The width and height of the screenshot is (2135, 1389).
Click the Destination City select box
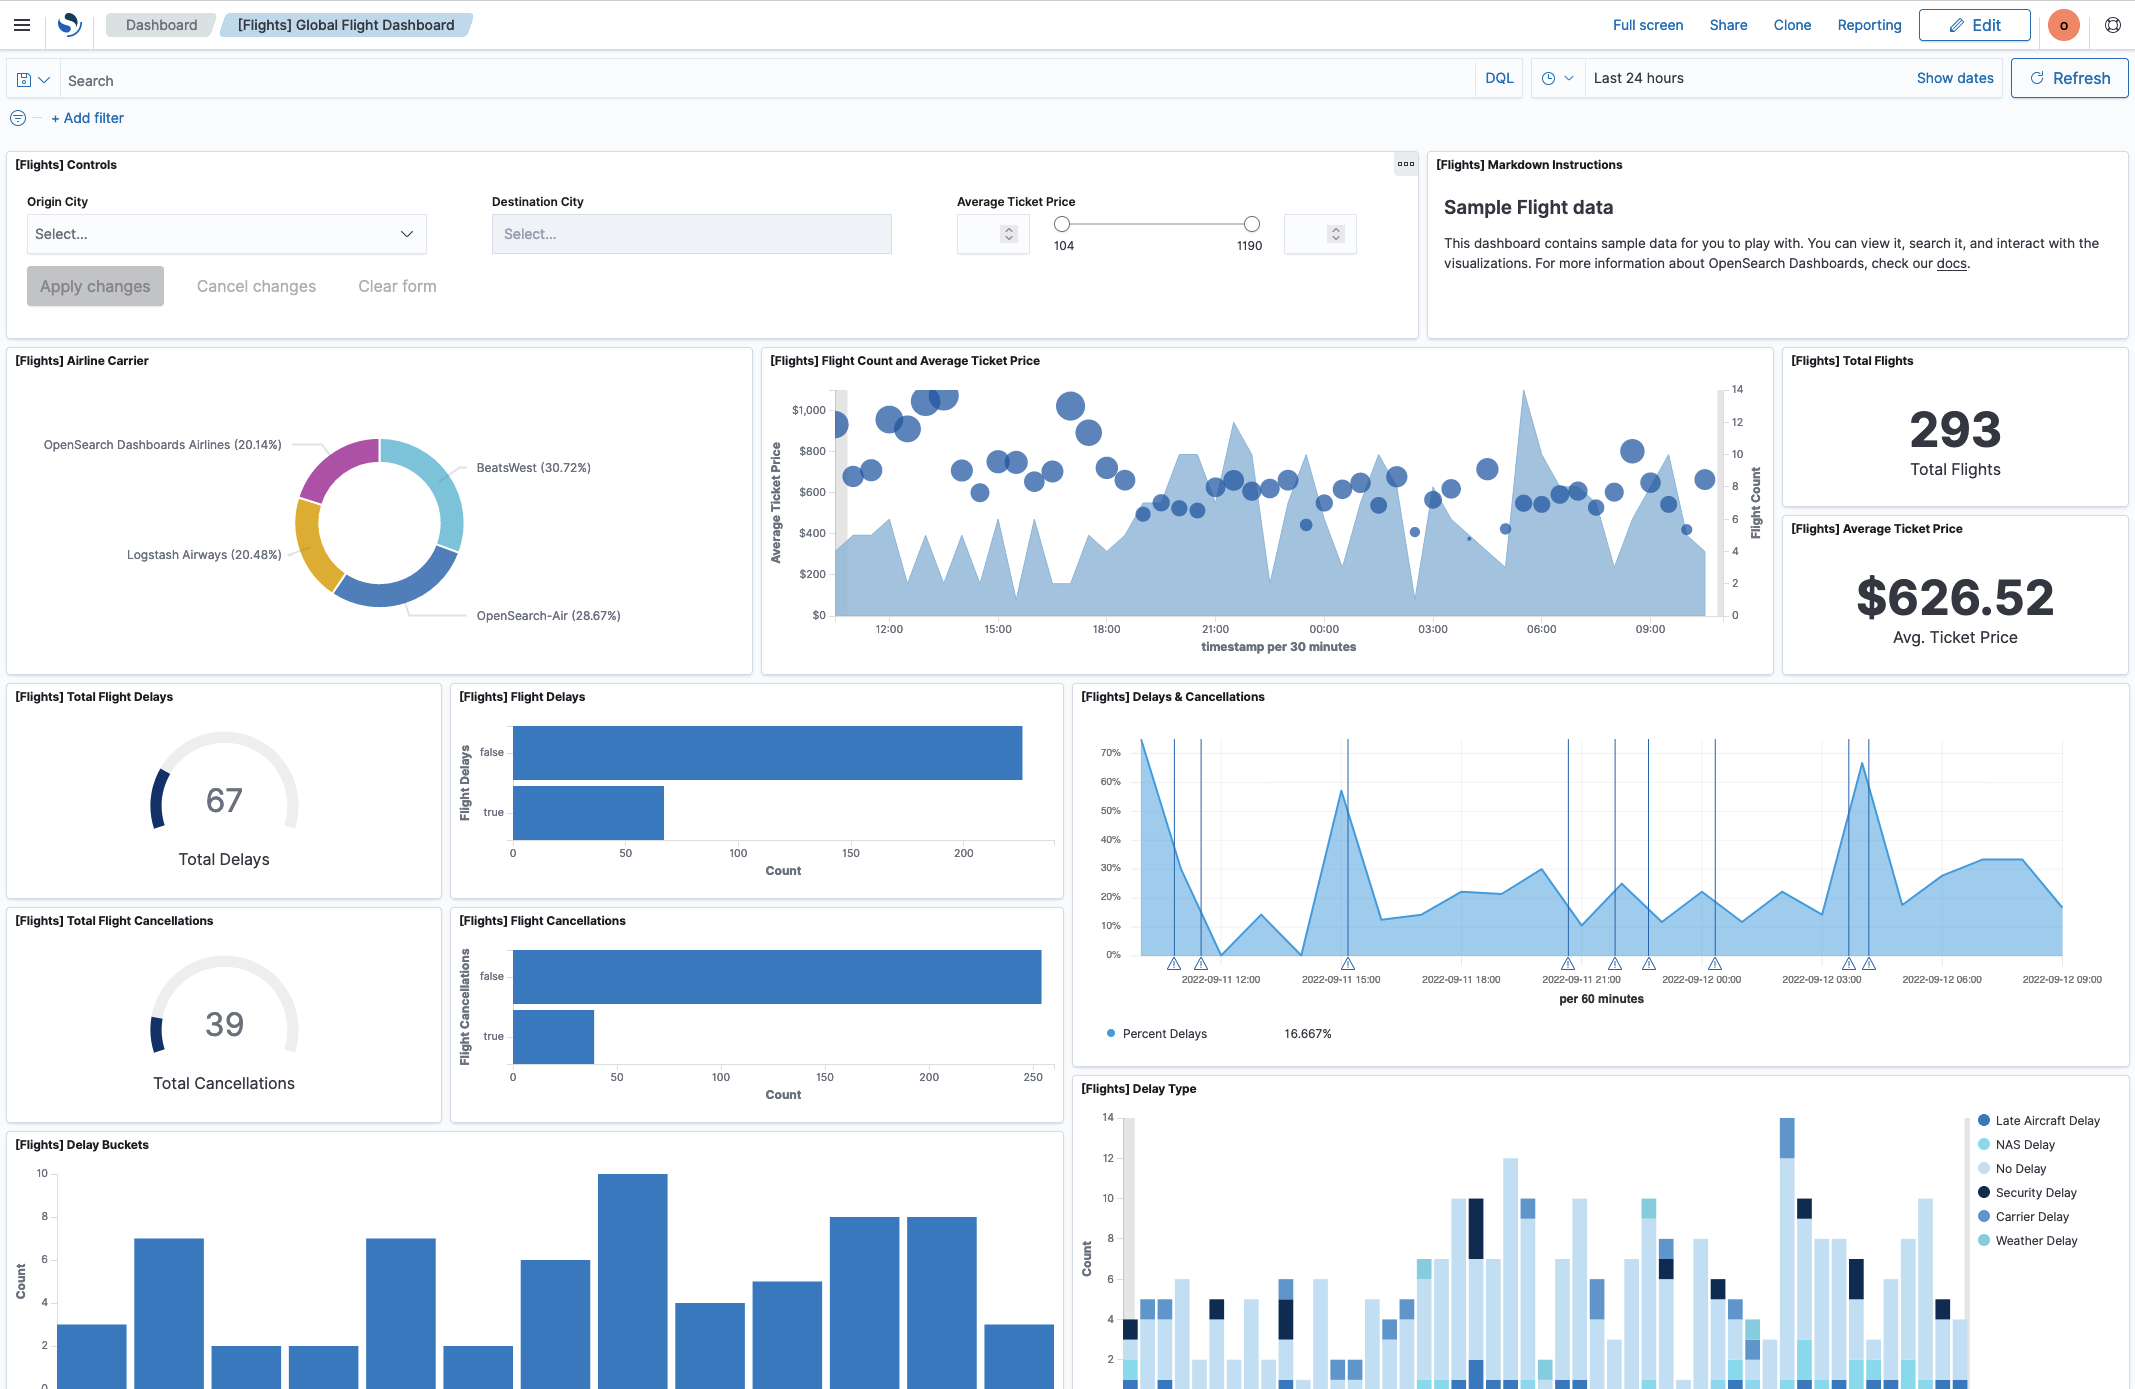click(691, 234)
